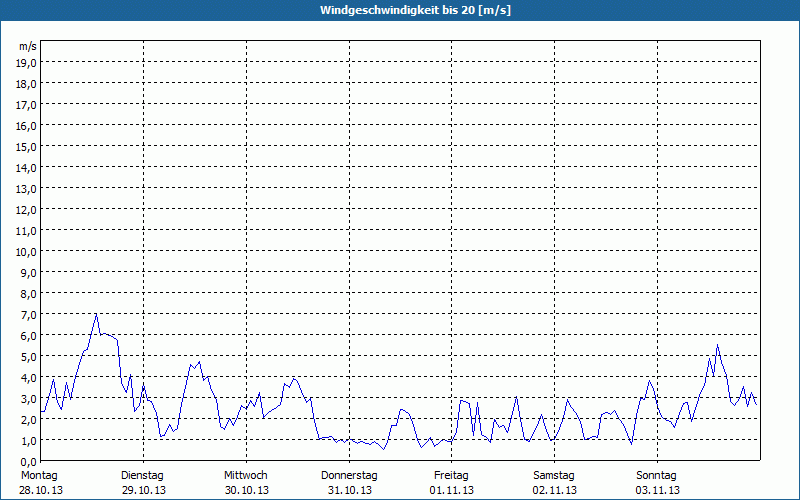The width and height of the screenshot is (800, 500).
Task: Select the 6,0 y-axis label
Action: (29, 336)
